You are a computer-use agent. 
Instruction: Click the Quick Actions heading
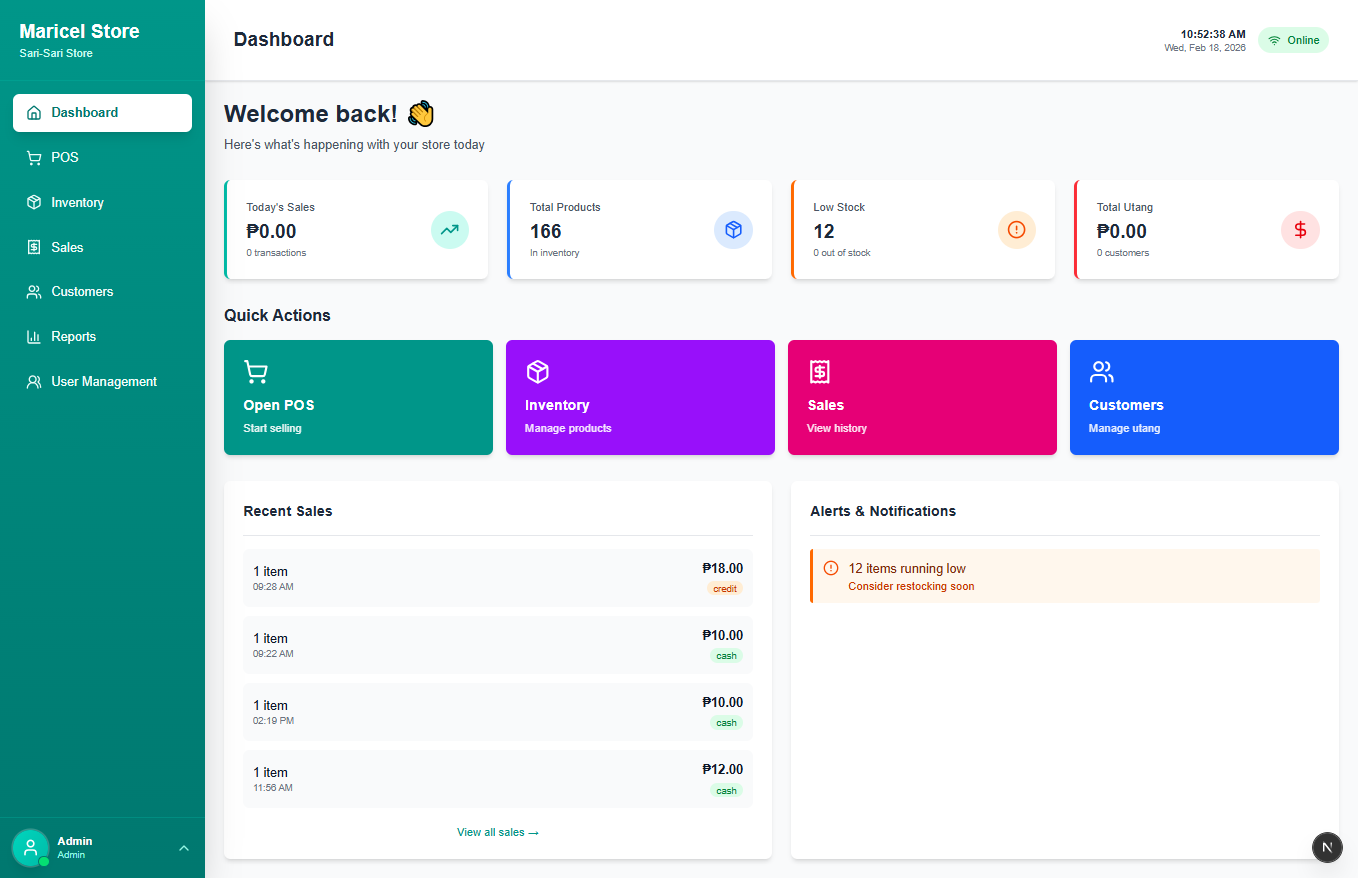(x=277, y=315)
